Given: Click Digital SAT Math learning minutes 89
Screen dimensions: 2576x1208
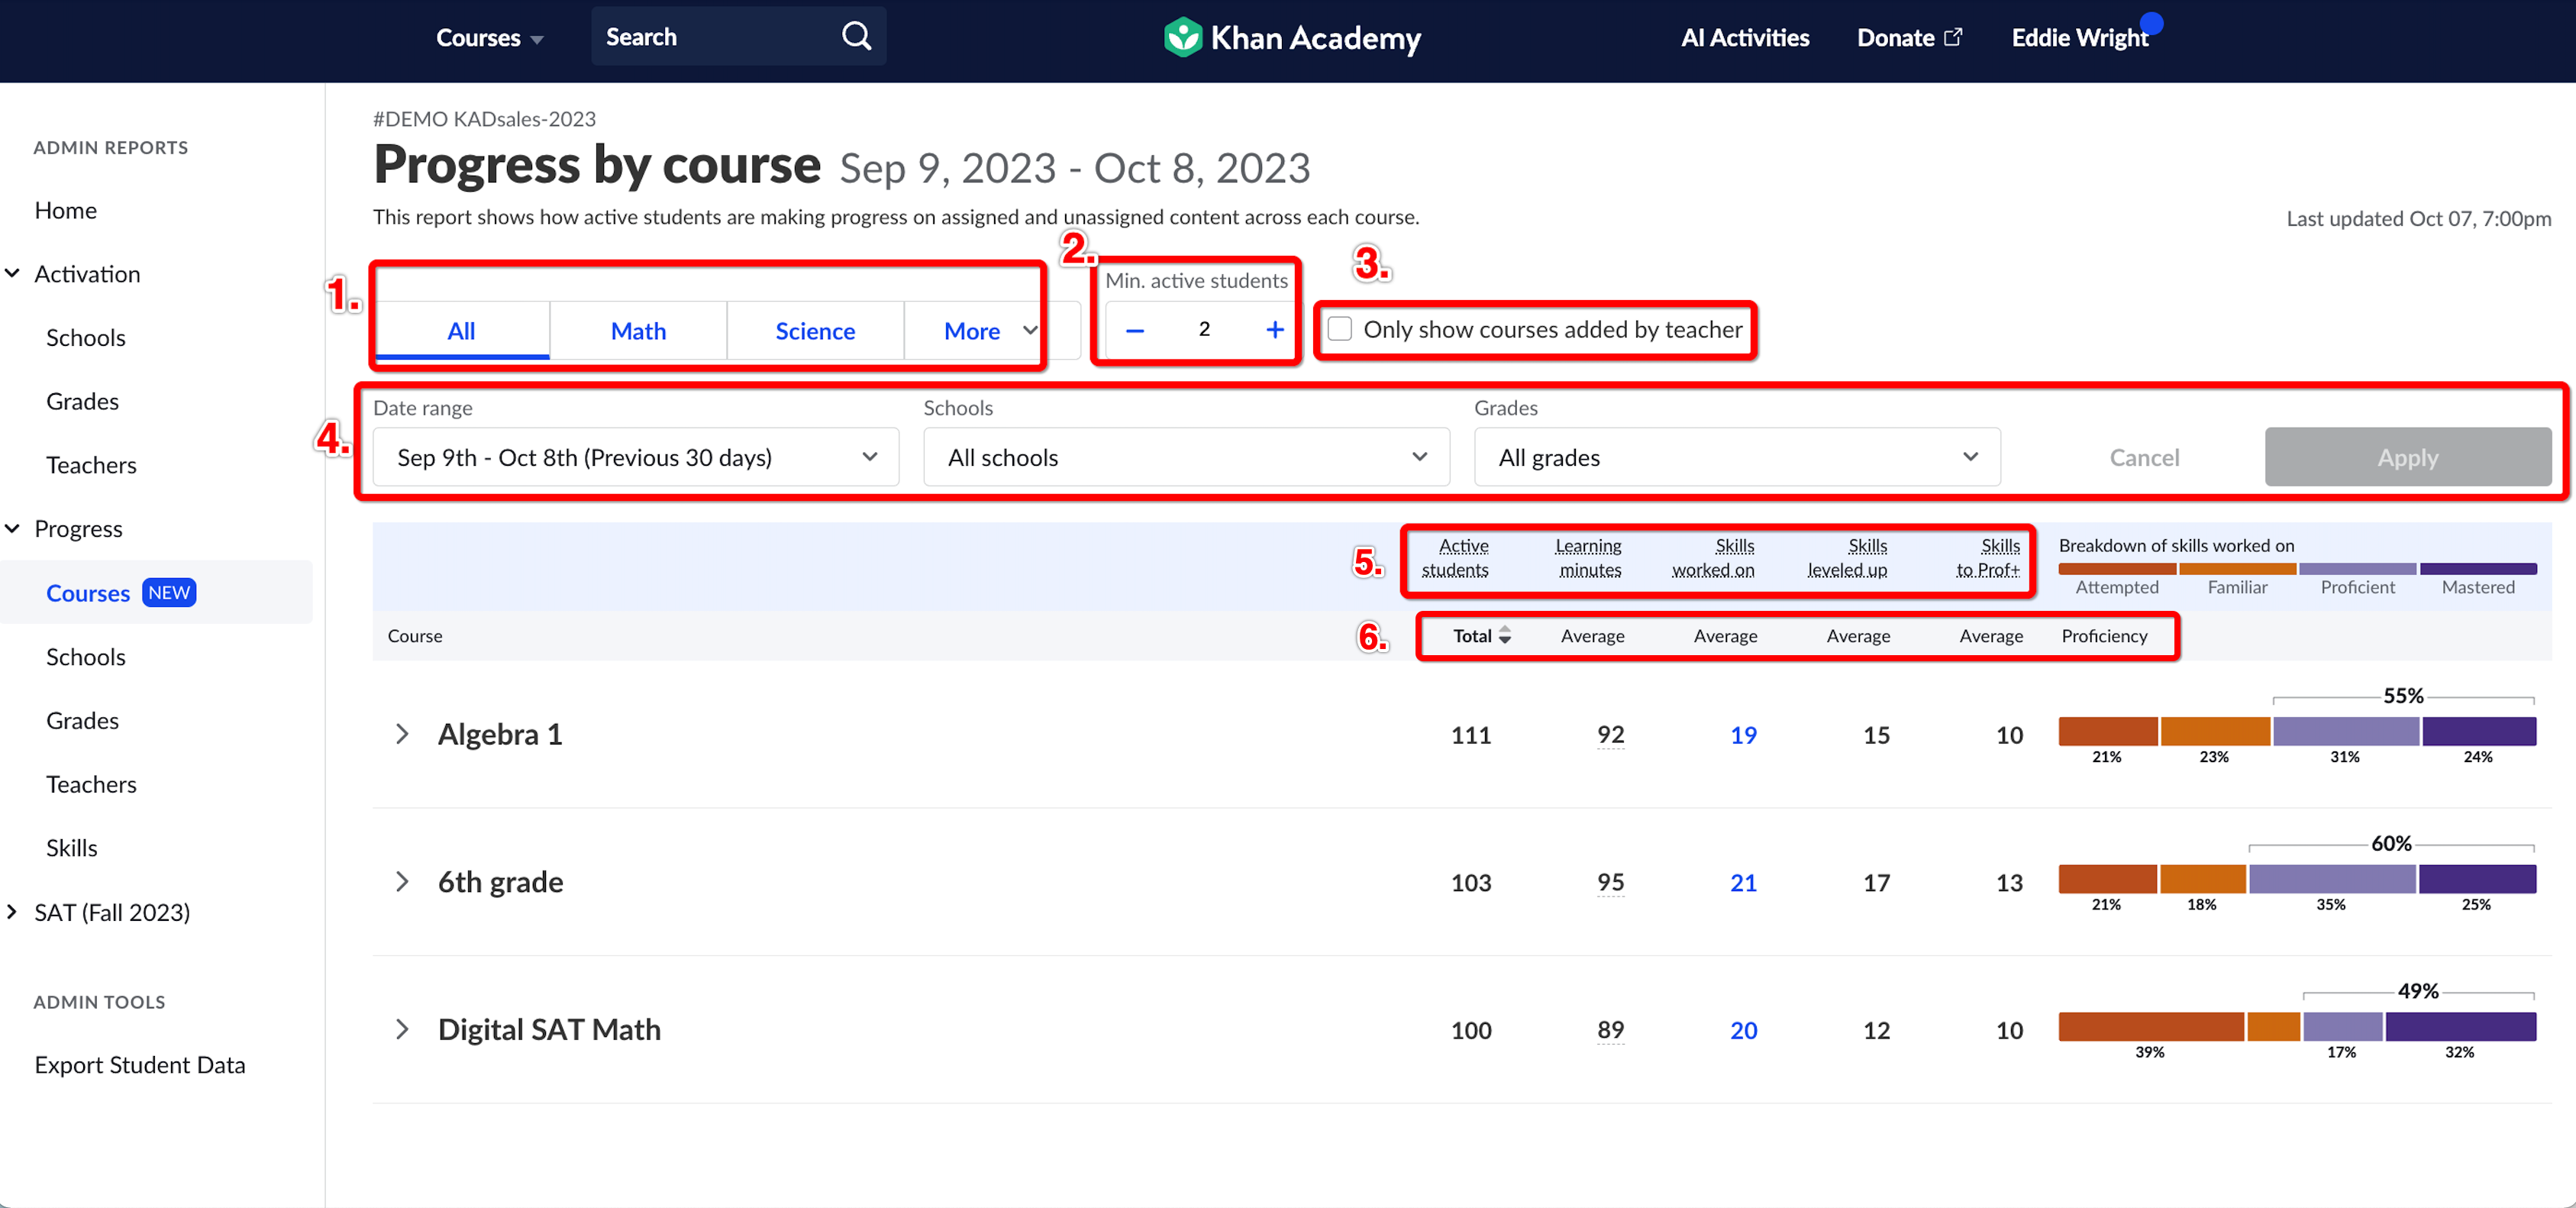Looking at the screenshot, I should coord(1610,1030).
